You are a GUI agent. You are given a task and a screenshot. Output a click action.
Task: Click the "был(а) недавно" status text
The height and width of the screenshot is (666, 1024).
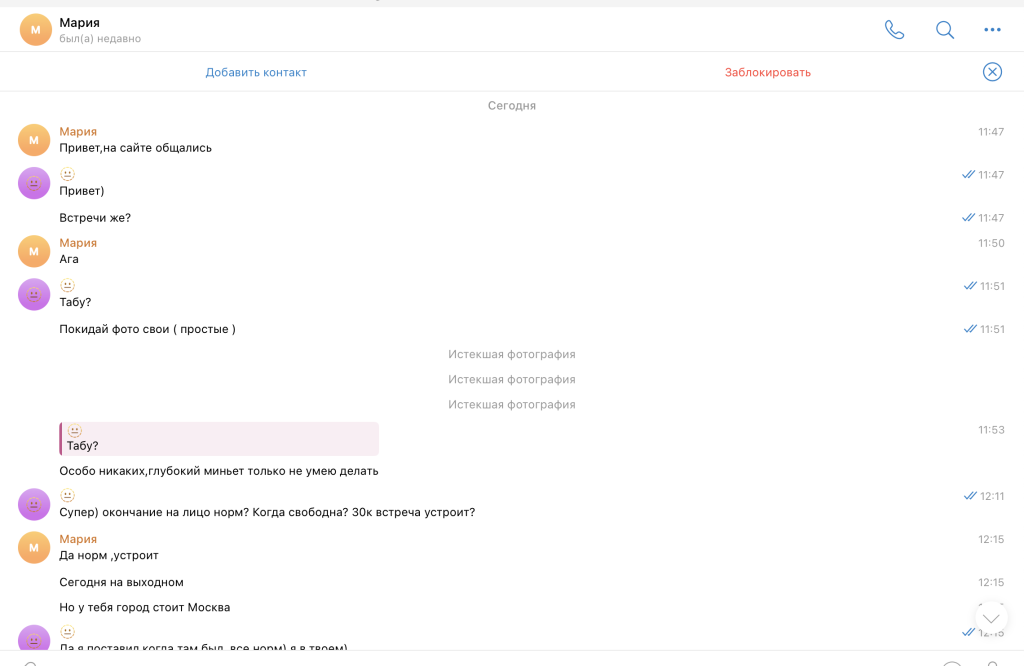click(x=100, y=39)
